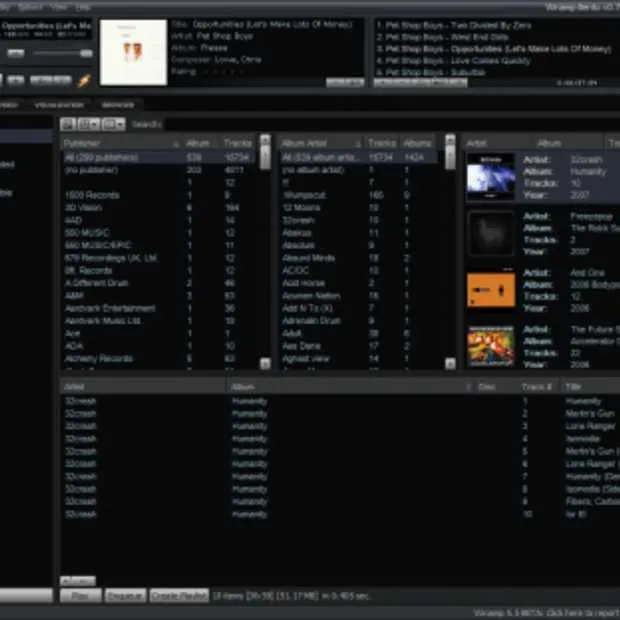Open the Help menu

tap(82, 7)
